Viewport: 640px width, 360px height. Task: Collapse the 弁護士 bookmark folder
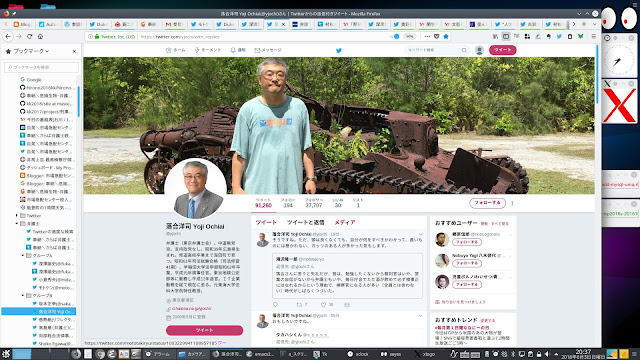point(17,224)
